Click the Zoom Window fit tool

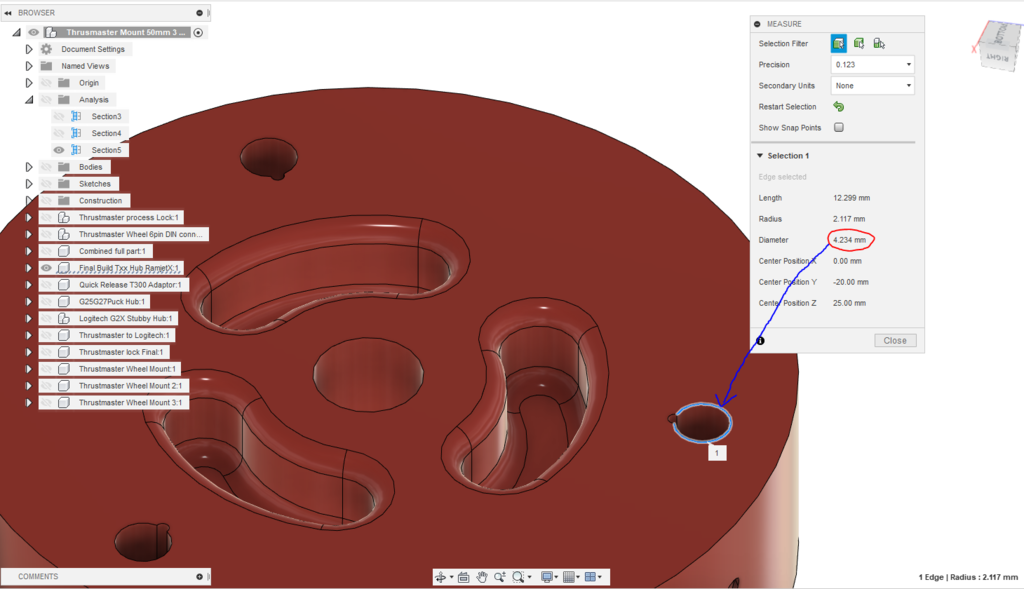click(x=518, y=577)
